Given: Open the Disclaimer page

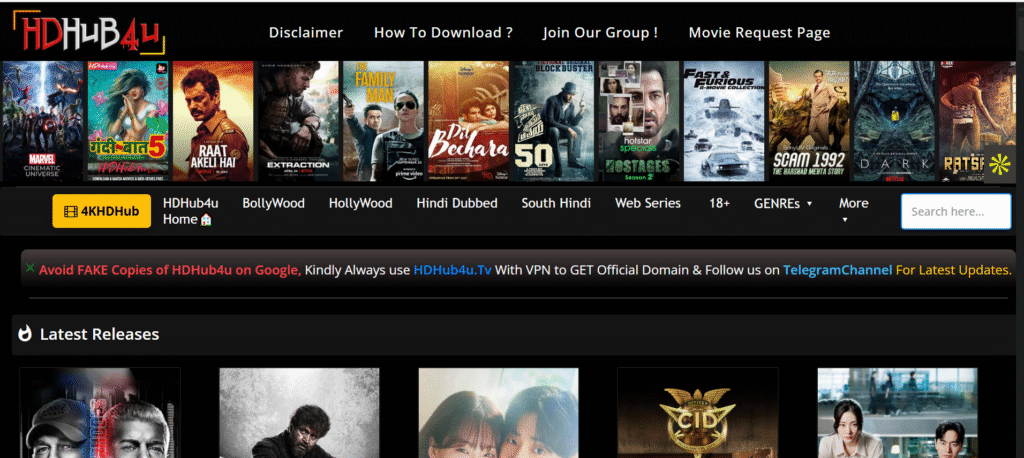Looking at the screenshot, I should click(x=306, y=33).
